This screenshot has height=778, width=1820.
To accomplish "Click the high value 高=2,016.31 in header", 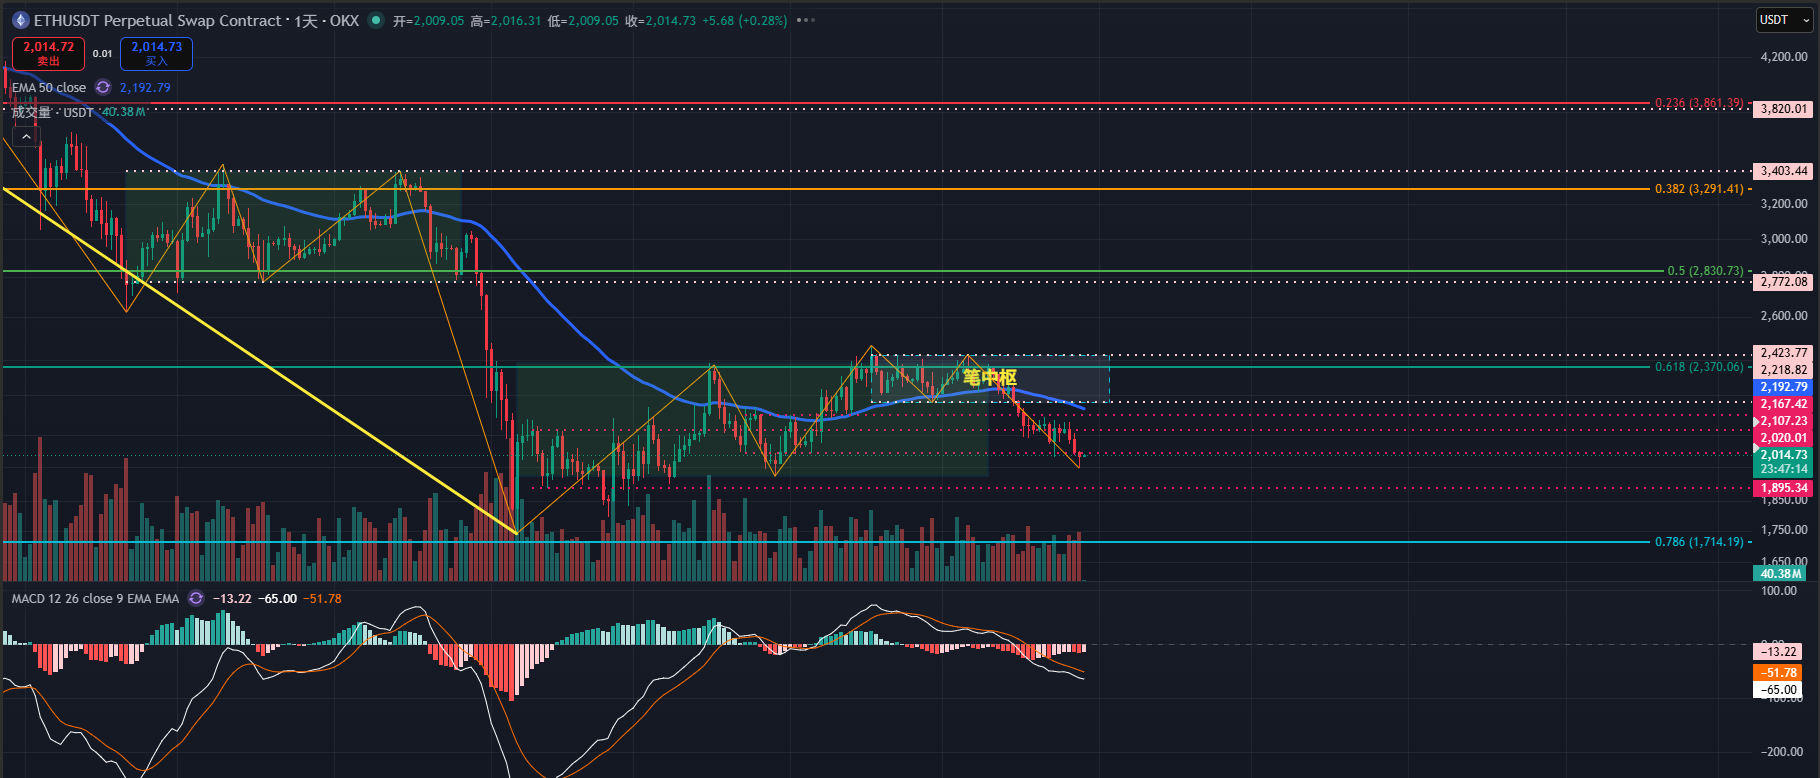I will [505, 20].
